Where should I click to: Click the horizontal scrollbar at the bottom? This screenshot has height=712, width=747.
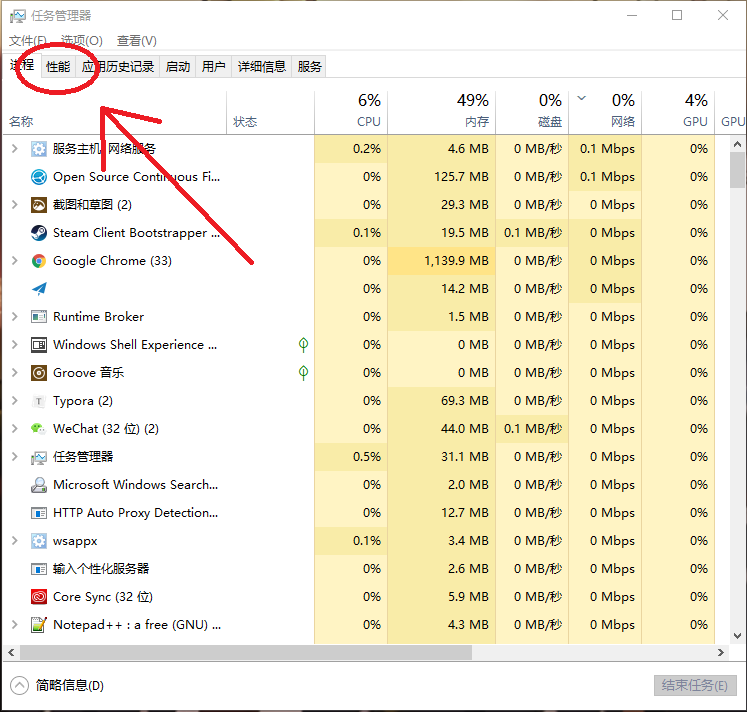(240, 652)
